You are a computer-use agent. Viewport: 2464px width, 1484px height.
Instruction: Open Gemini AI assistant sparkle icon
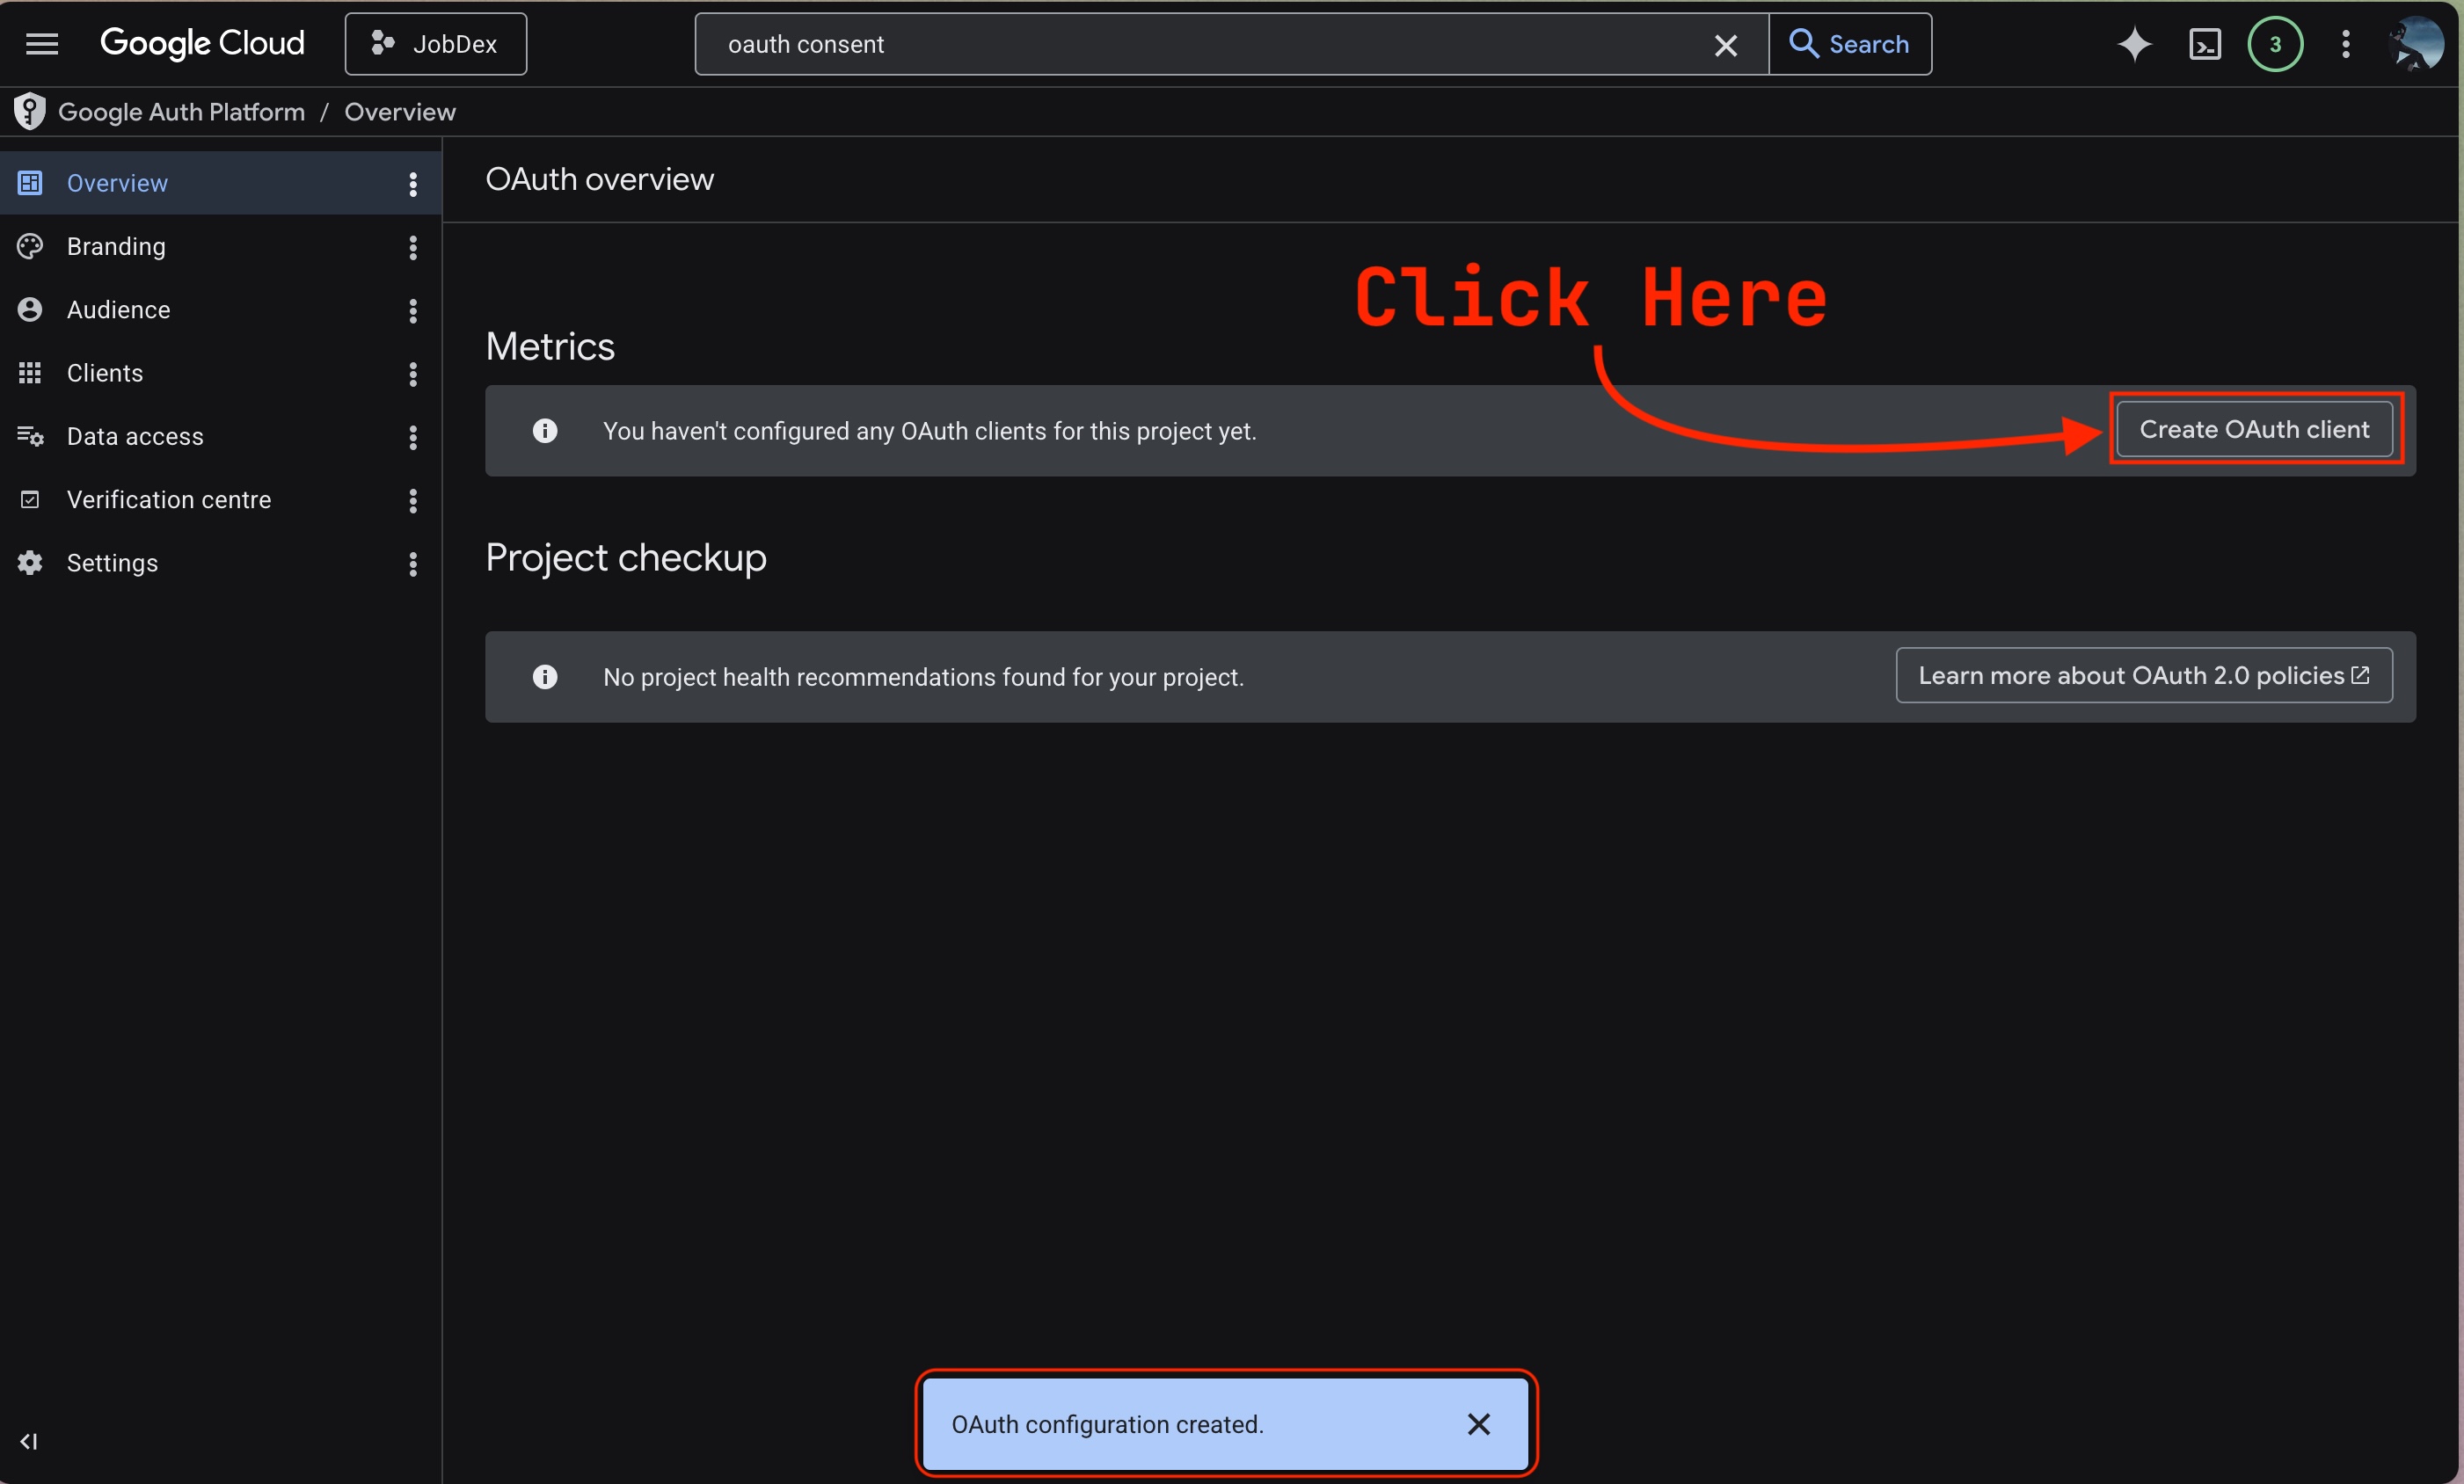tap(2135, 44)
